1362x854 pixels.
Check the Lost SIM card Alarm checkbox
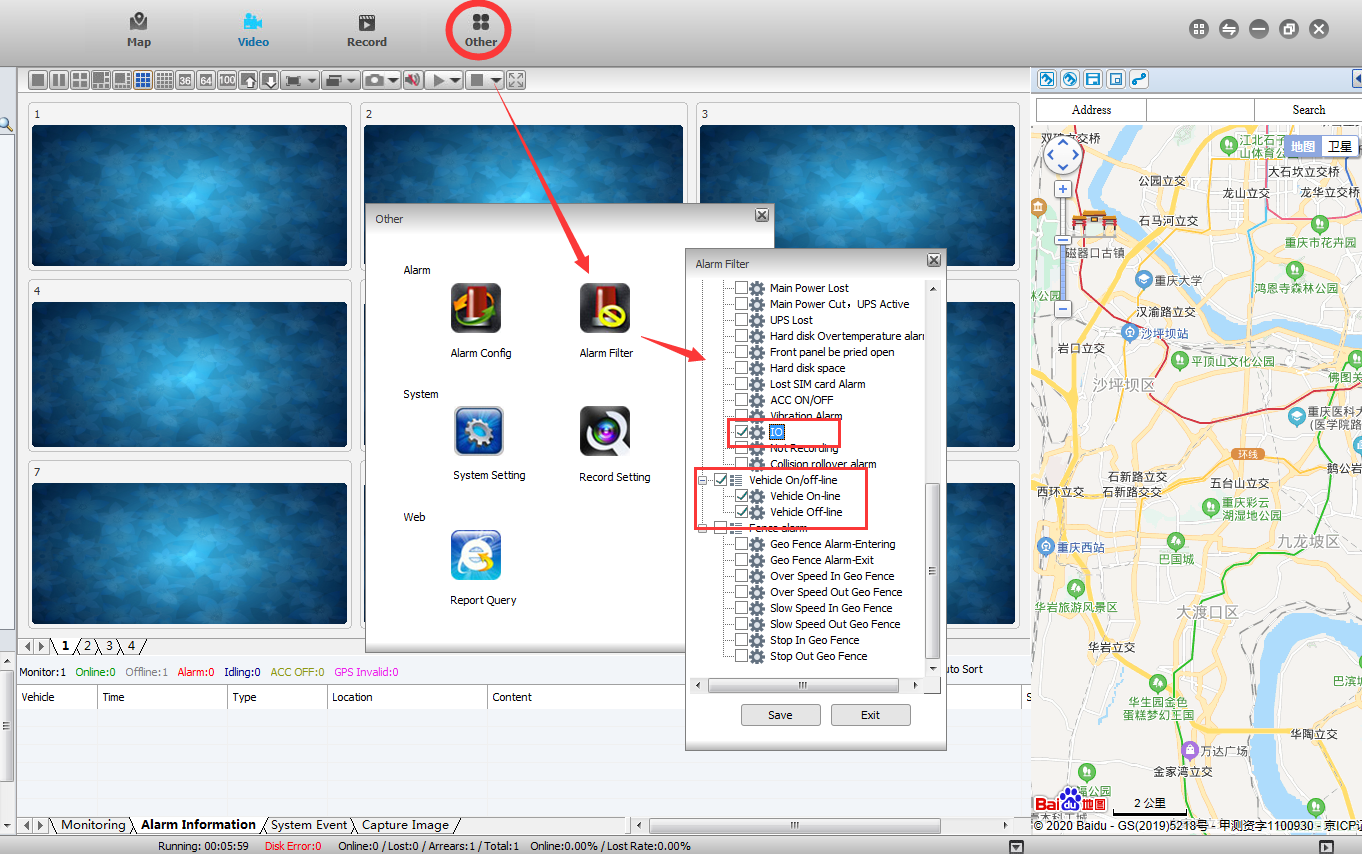tap(741, 384)
